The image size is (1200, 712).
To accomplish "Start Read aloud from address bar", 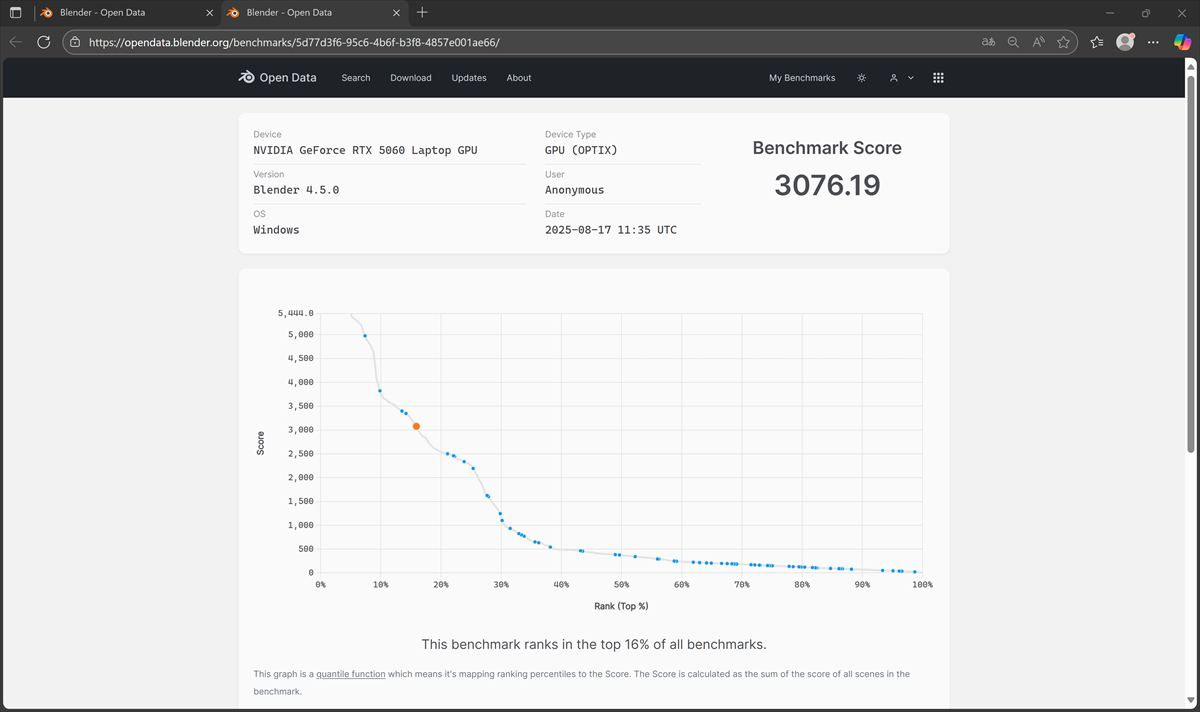I will 1038,42.
